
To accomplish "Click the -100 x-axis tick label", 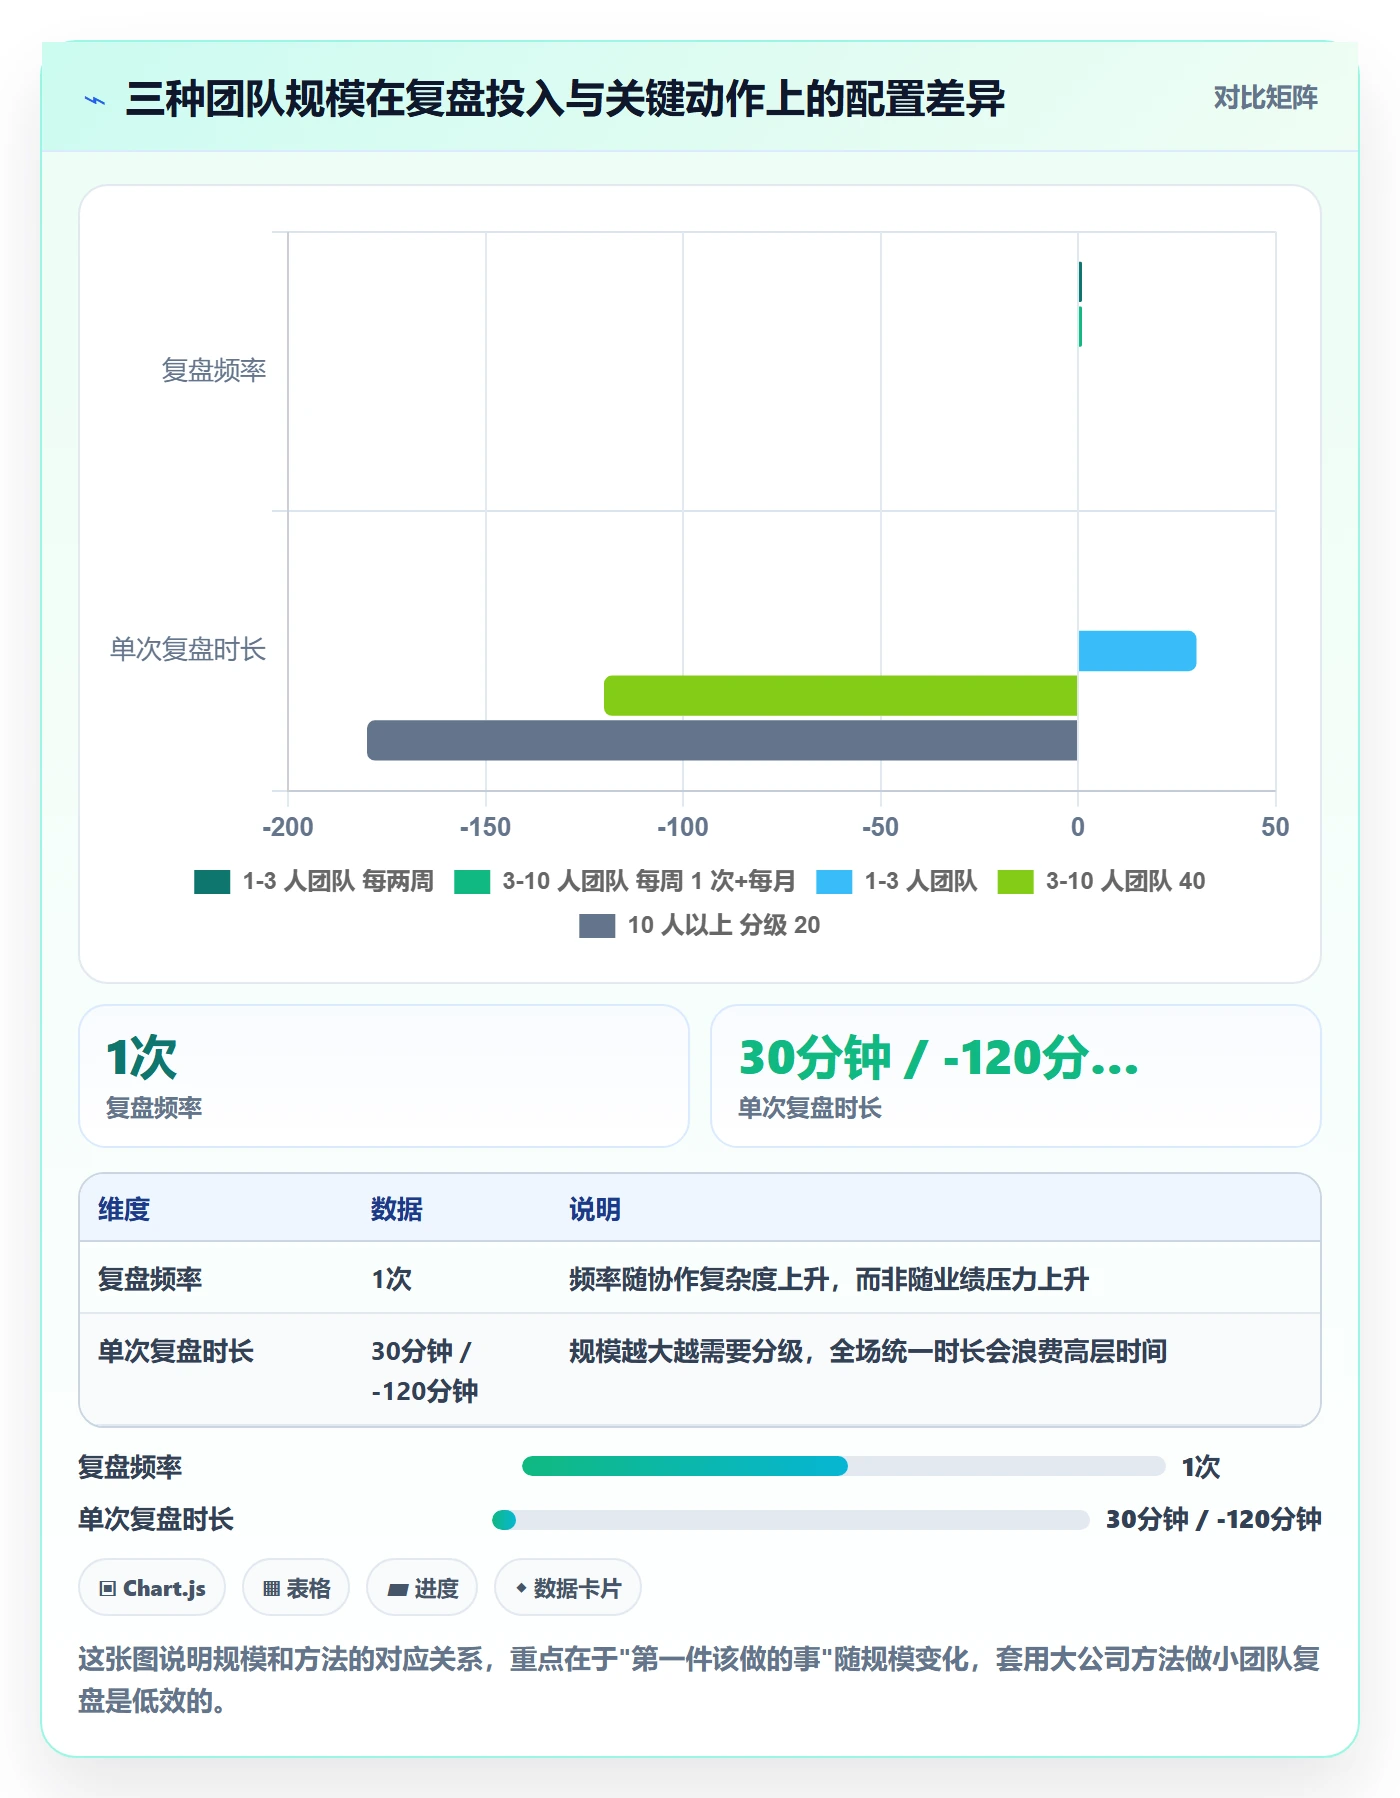I will point(683,827).
